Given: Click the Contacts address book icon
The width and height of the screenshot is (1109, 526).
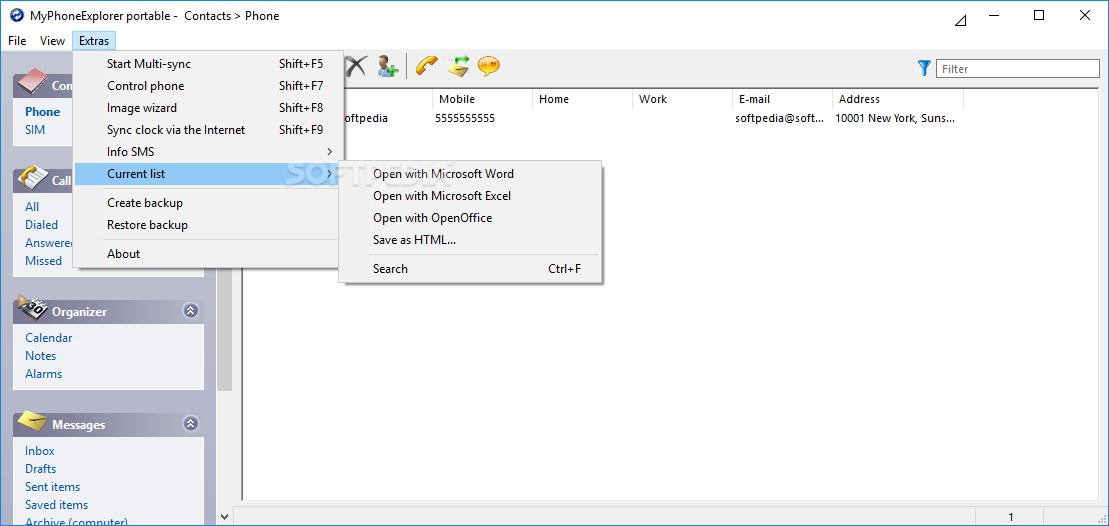Looking at the screenshot, I should tap(33, 83).
